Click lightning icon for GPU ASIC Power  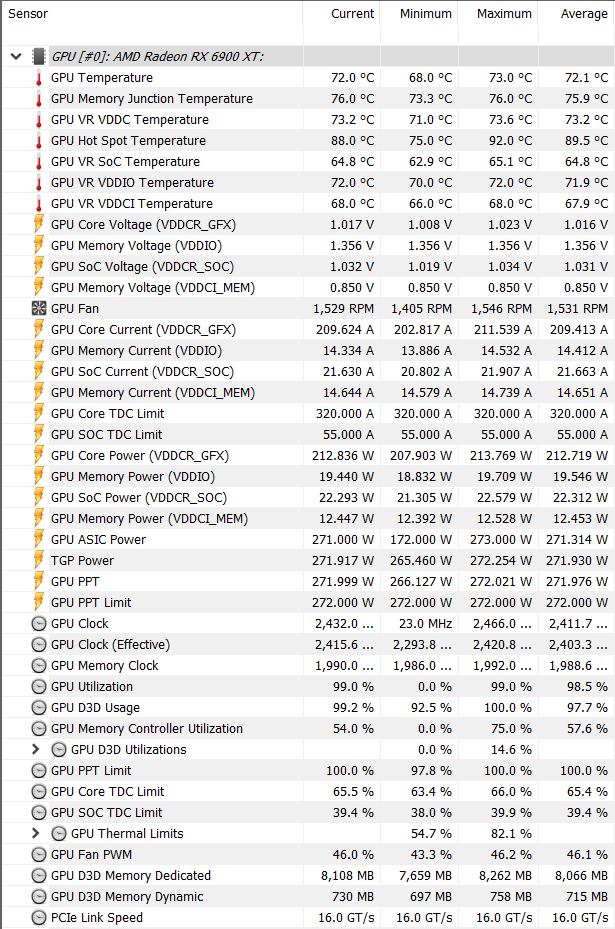(x=39, y=540)
